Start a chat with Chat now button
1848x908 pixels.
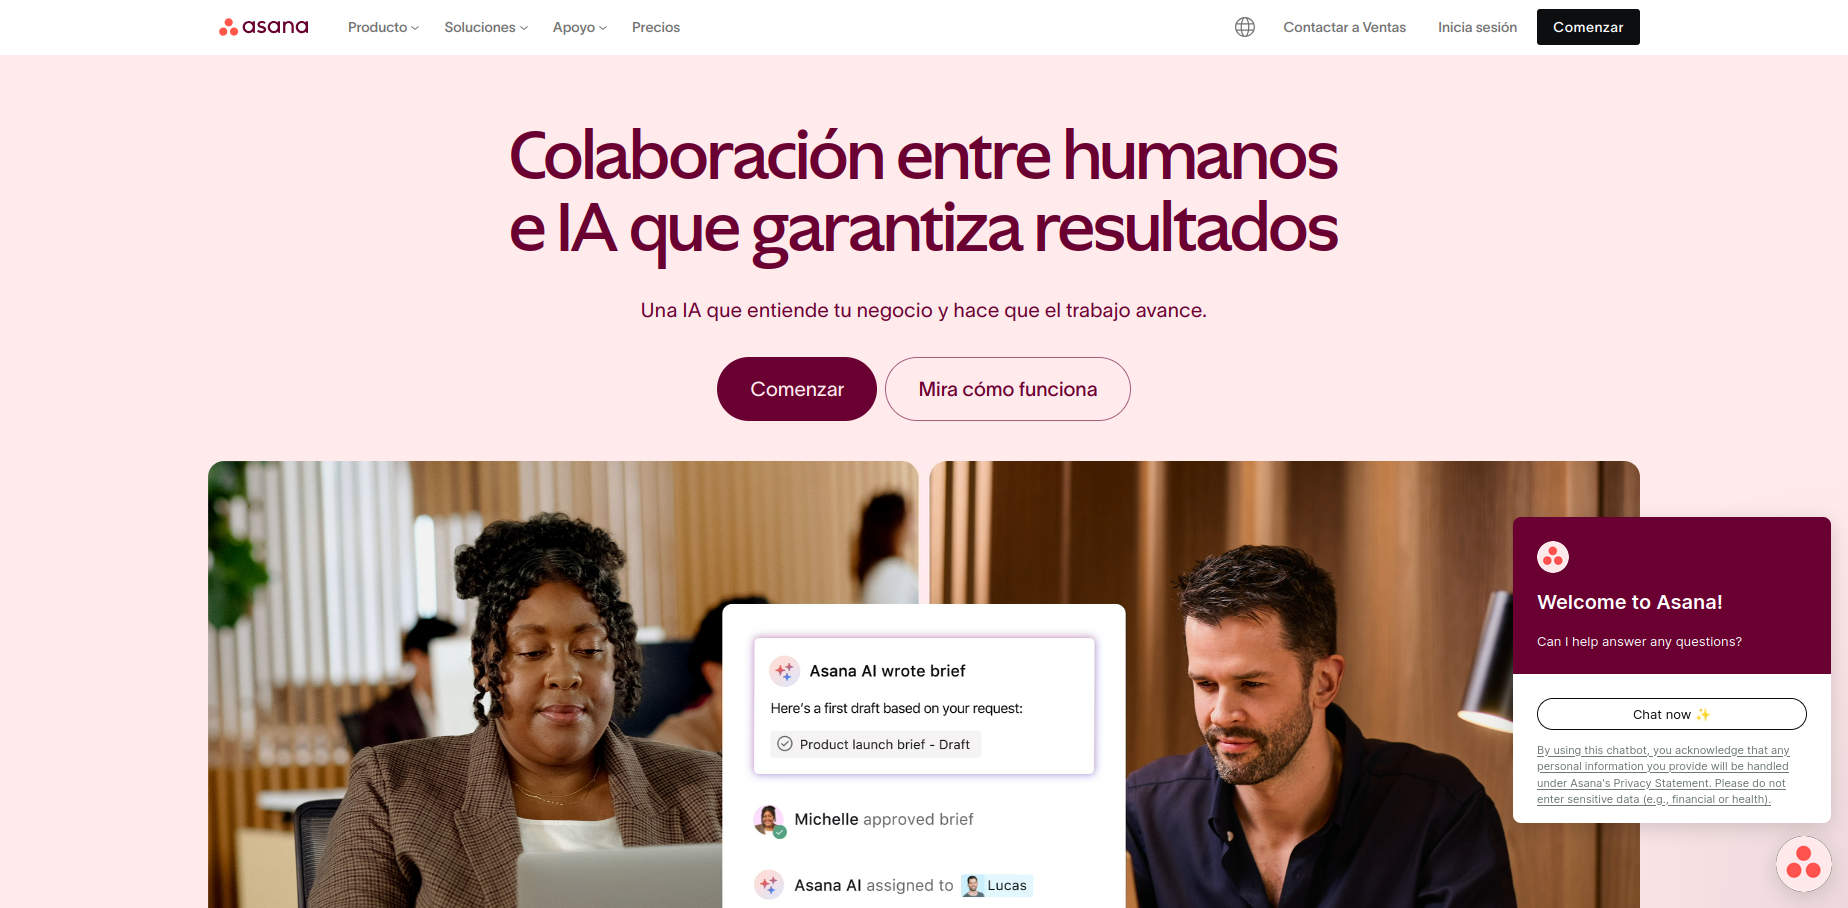pyautogui.click(x=1672, y=714)
